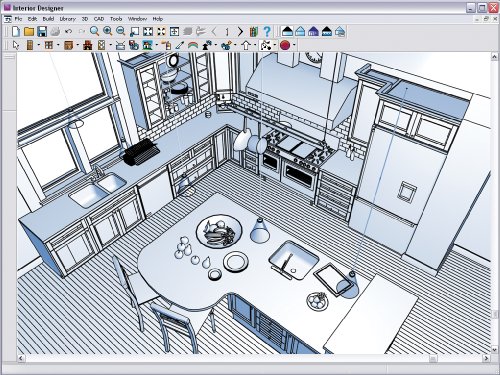Open the Help menu
The height and width of the screenshot is (375, 500).
(158, 19)
